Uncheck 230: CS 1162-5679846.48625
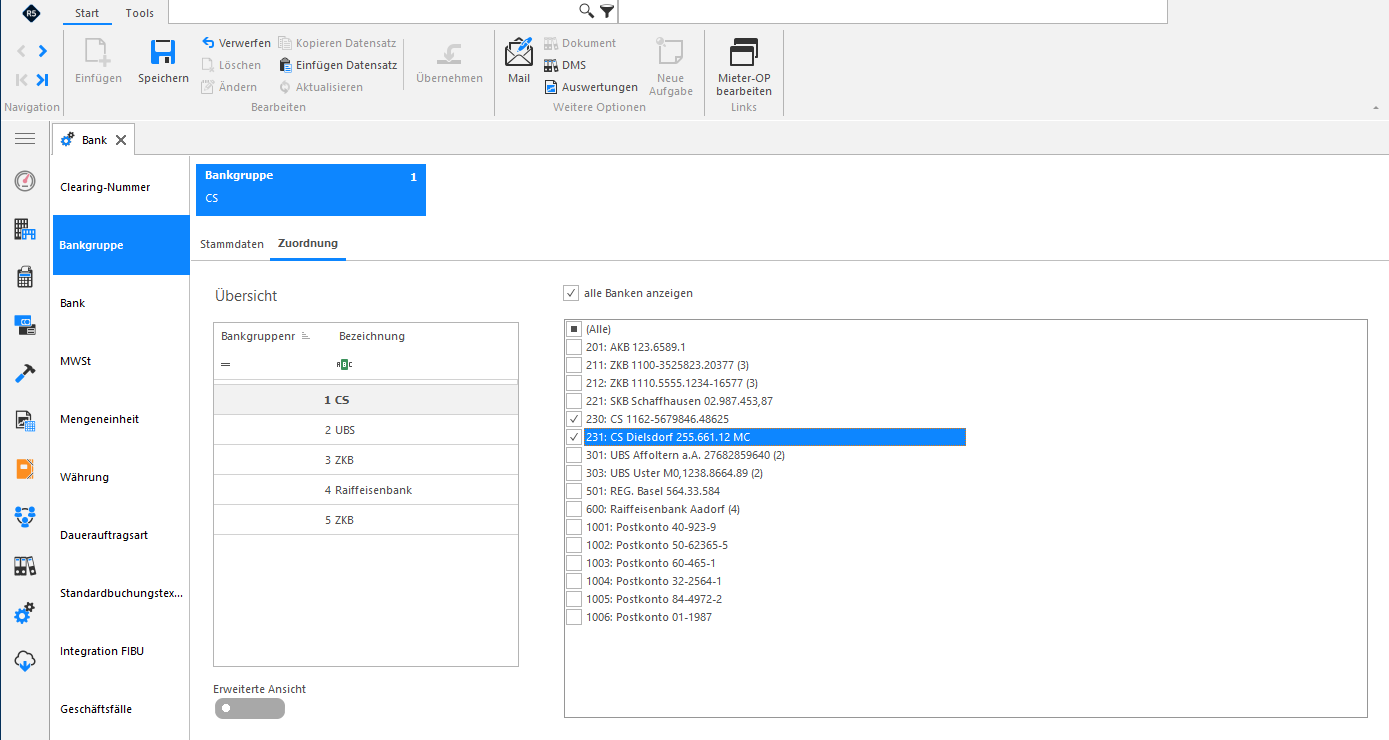This screenshot has width=1389, height=740. point(574,419)
